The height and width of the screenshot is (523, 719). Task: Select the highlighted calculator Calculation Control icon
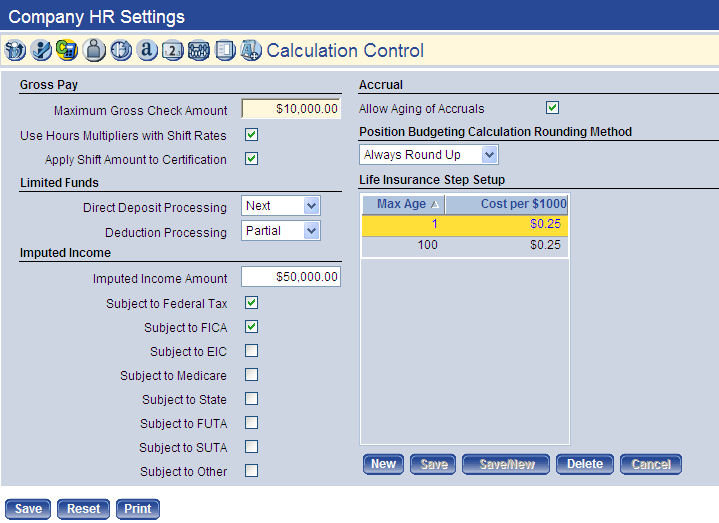pyautogui.click(x=67, y=50)
